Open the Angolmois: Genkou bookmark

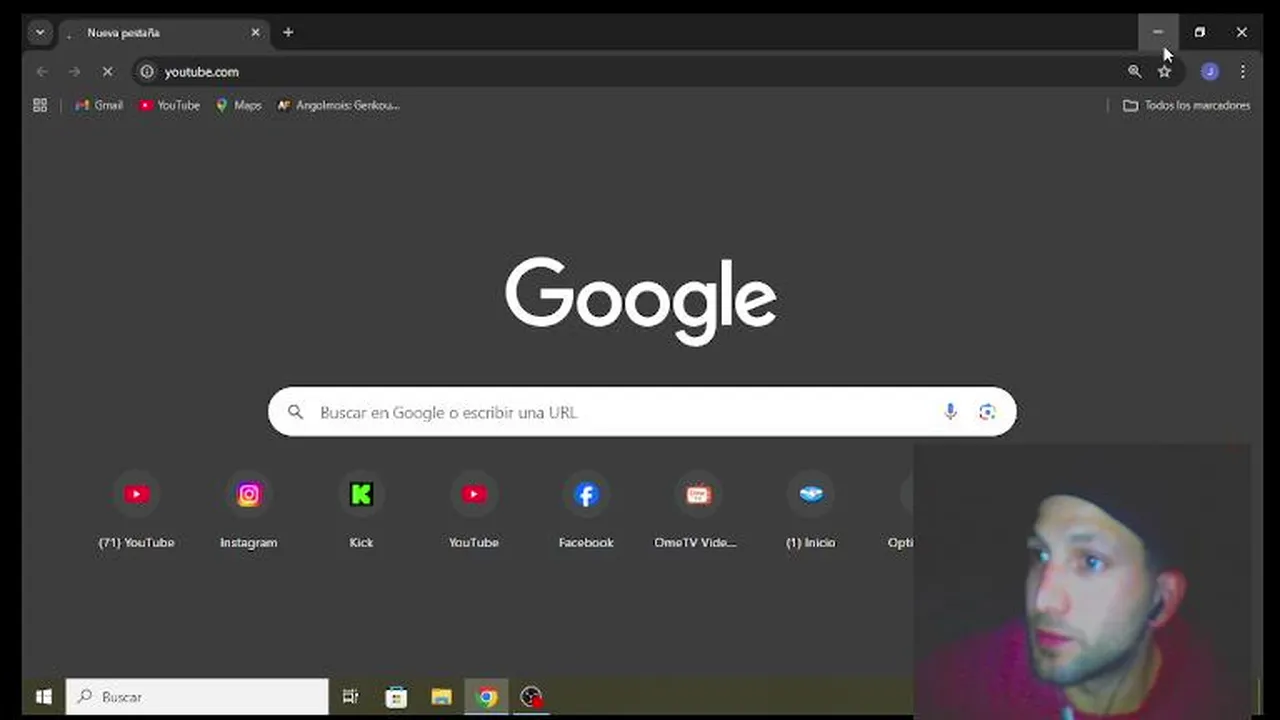pyautogui.click(x=338, y=105)
